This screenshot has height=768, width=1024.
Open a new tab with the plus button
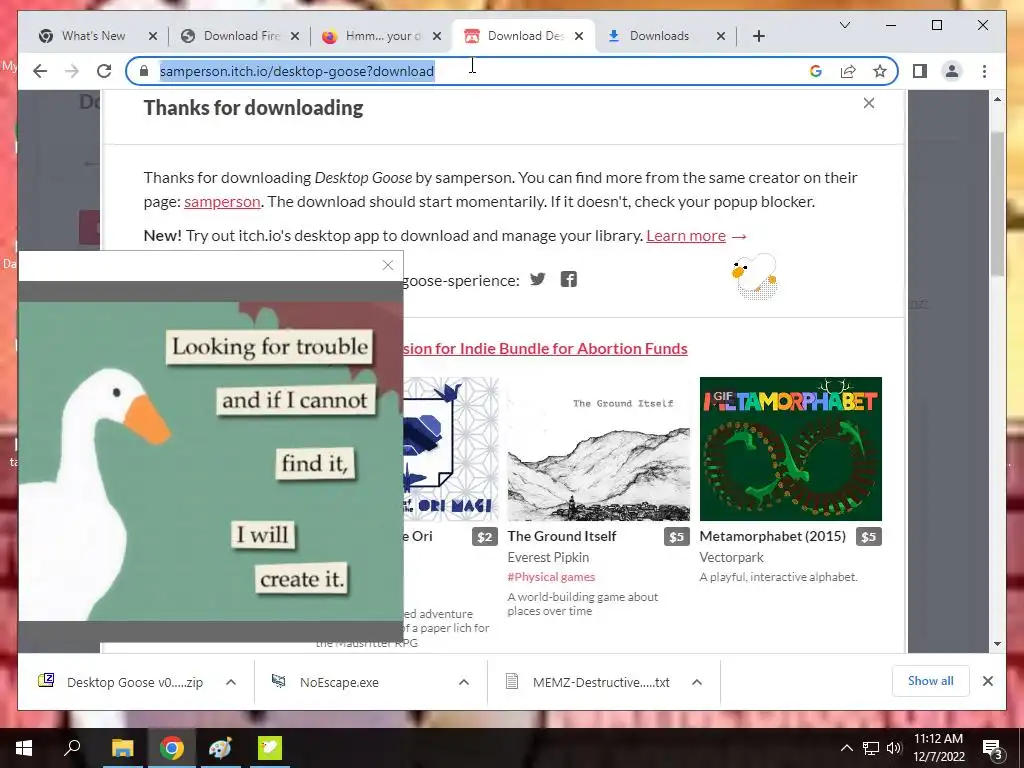tap(758, 36)
